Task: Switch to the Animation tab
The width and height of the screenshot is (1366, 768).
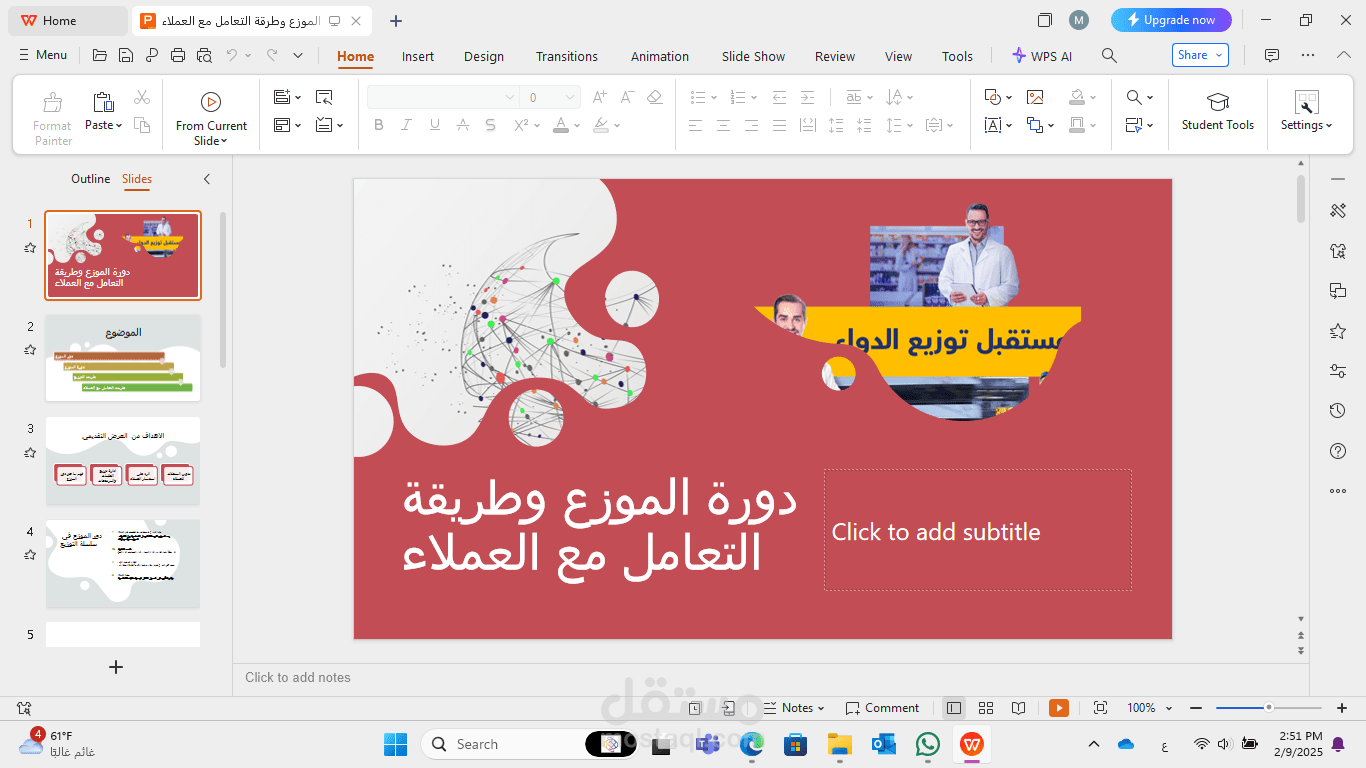Action: [660, 56]
